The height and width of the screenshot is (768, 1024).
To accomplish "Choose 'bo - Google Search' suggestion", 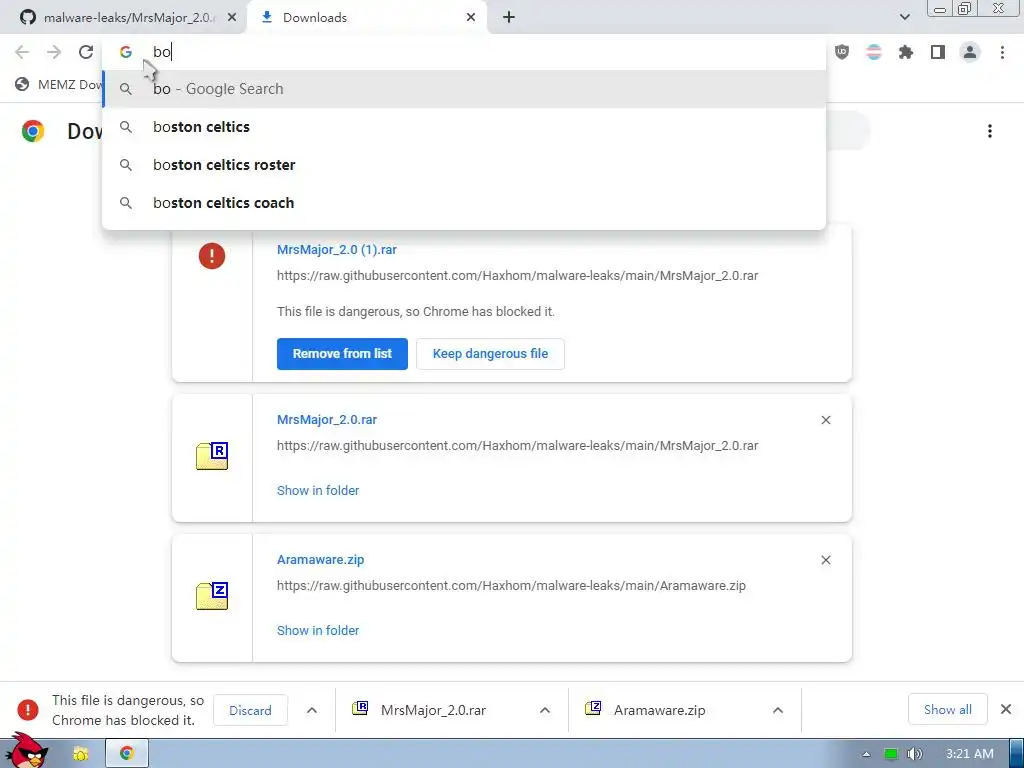I will tap(464, 89).
